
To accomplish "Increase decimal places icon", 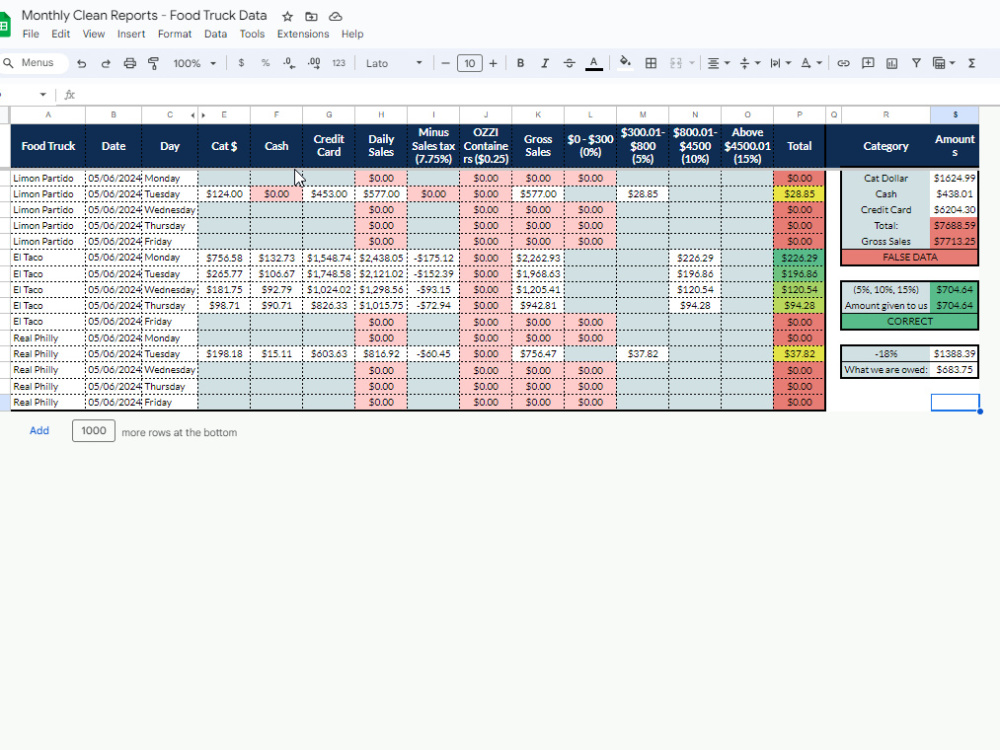I will tap(314, 63).
